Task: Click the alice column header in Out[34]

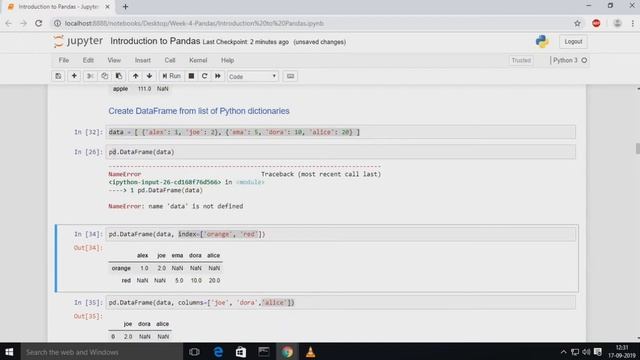Action: [x=213, y=256]
